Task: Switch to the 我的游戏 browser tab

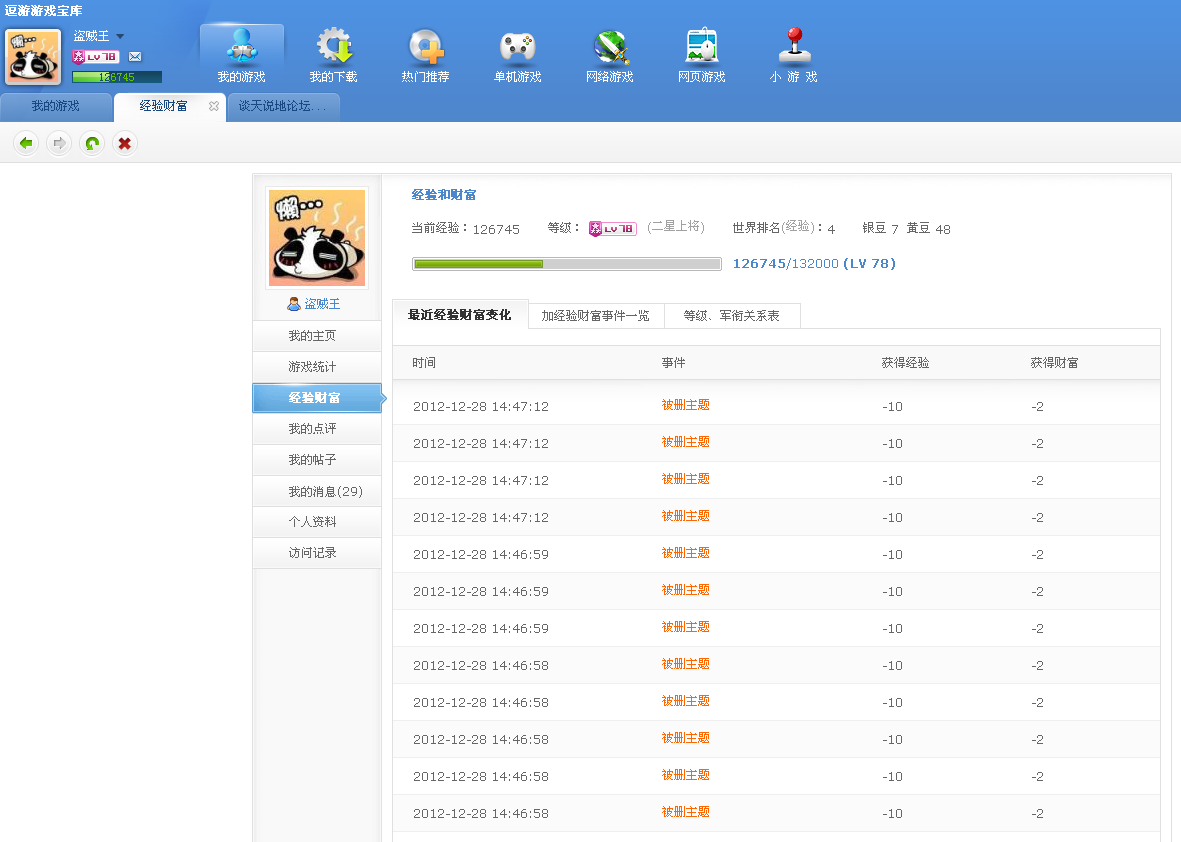Action: coord(56,106)
